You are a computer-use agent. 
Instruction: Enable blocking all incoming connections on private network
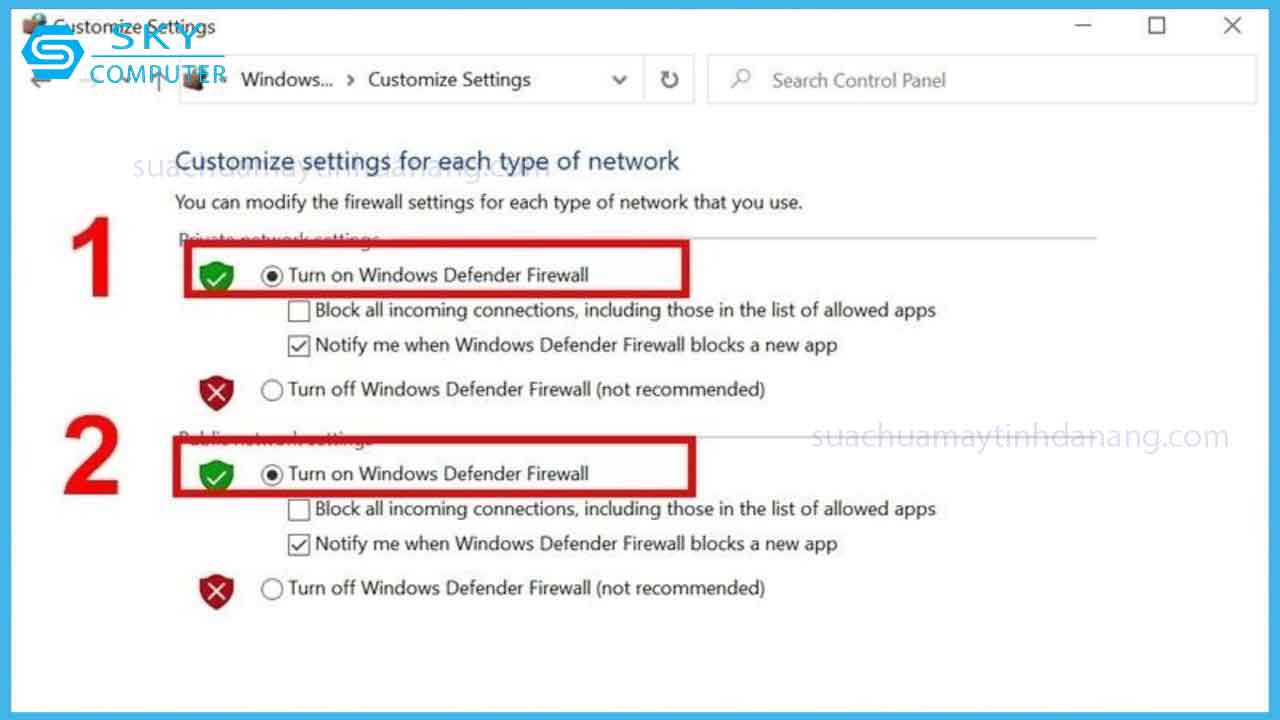[298, 311]
